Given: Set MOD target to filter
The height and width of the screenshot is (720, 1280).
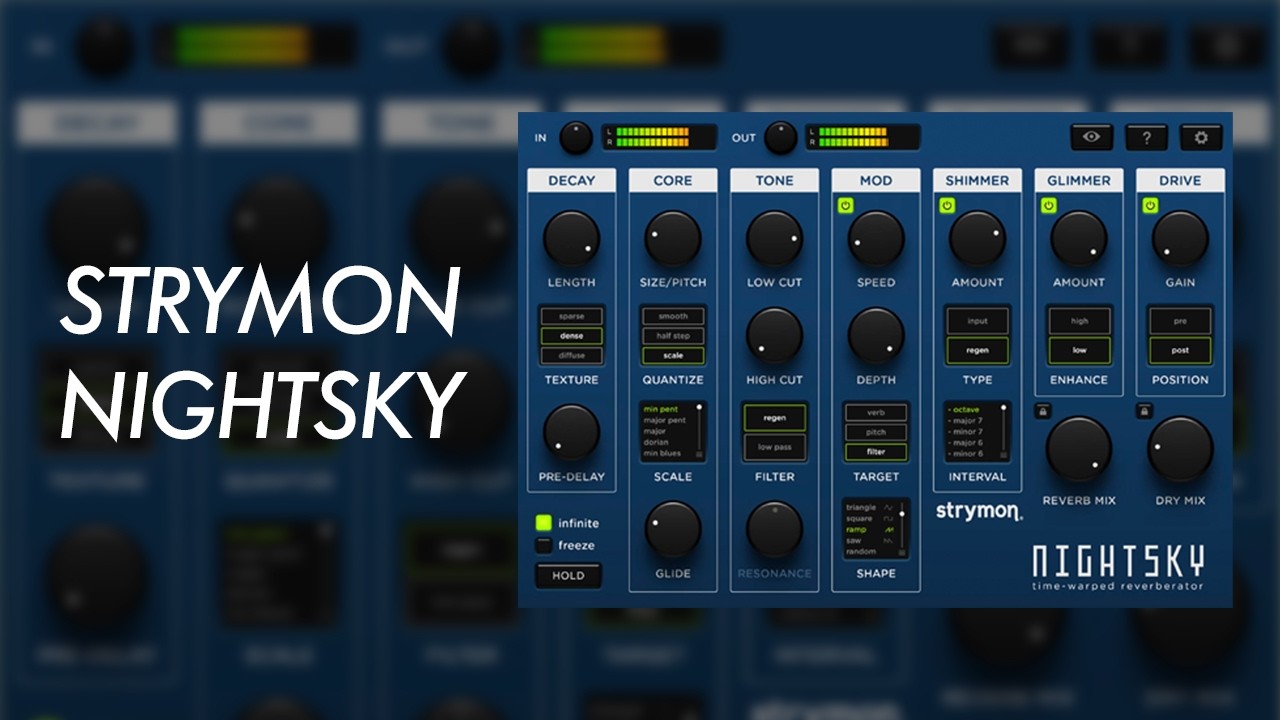Looking at the screenshot, I should [x=876, y=452].
